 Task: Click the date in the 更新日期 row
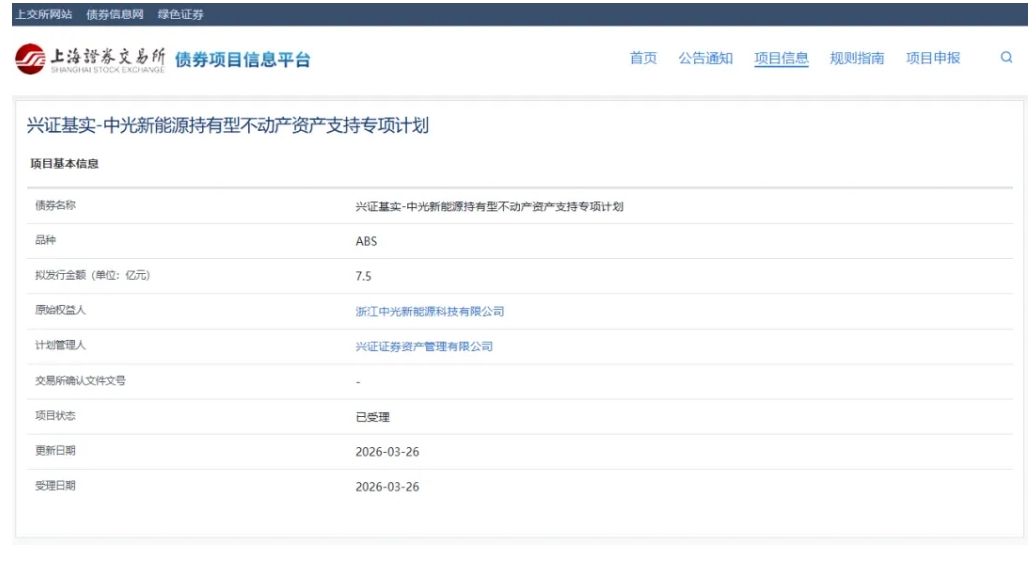[387, 452]
